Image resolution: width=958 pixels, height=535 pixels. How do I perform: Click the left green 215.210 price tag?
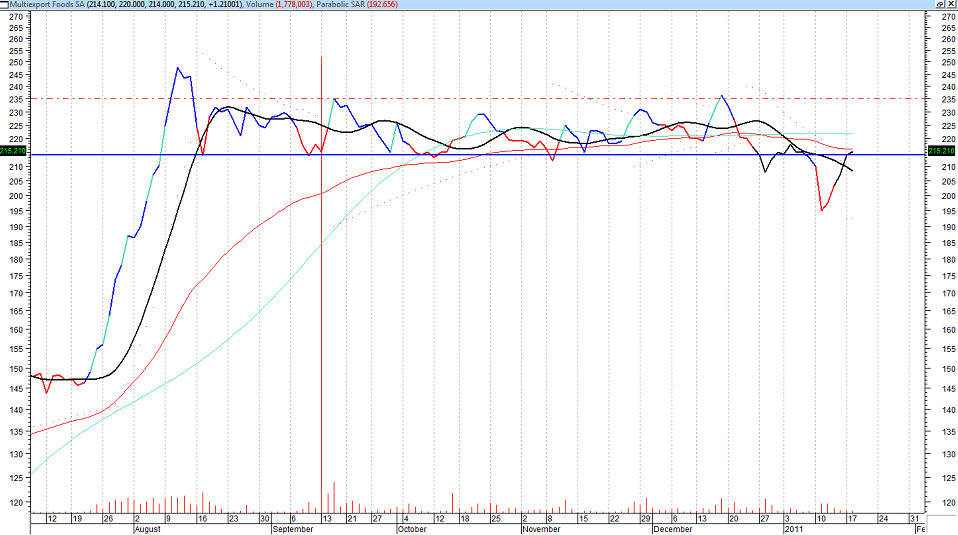point(13,151)
